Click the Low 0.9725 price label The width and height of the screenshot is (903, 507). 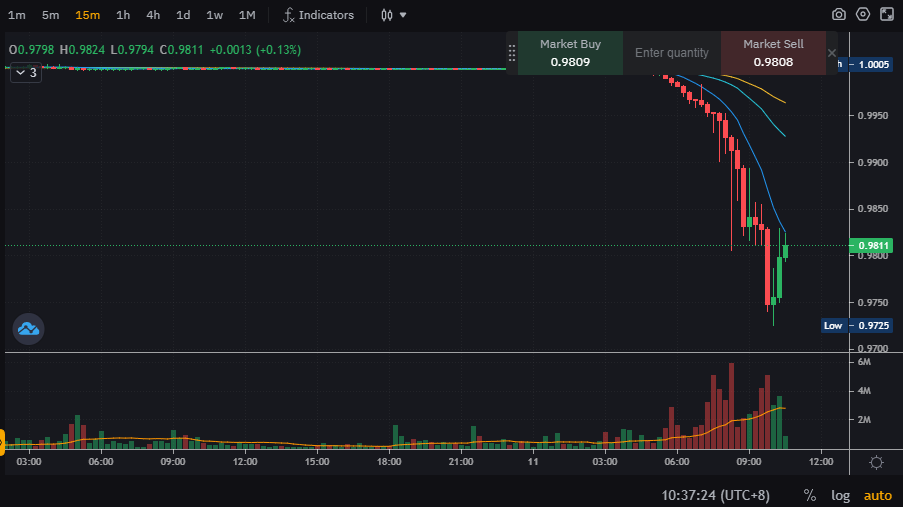[856, 326]
